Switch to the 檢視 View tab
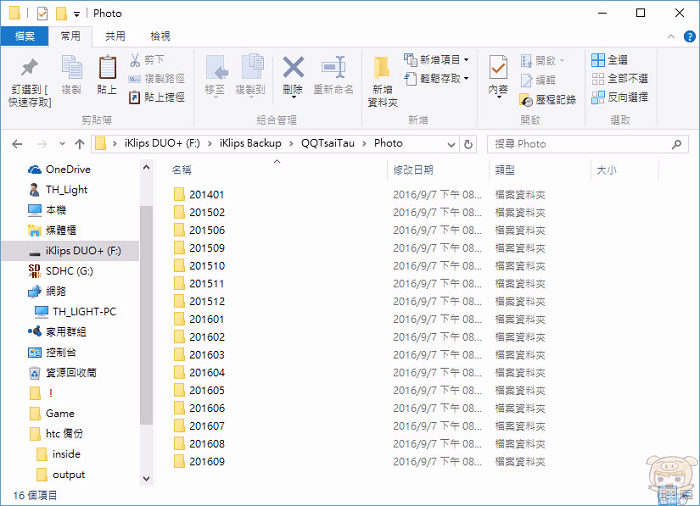 pos(160,36)
